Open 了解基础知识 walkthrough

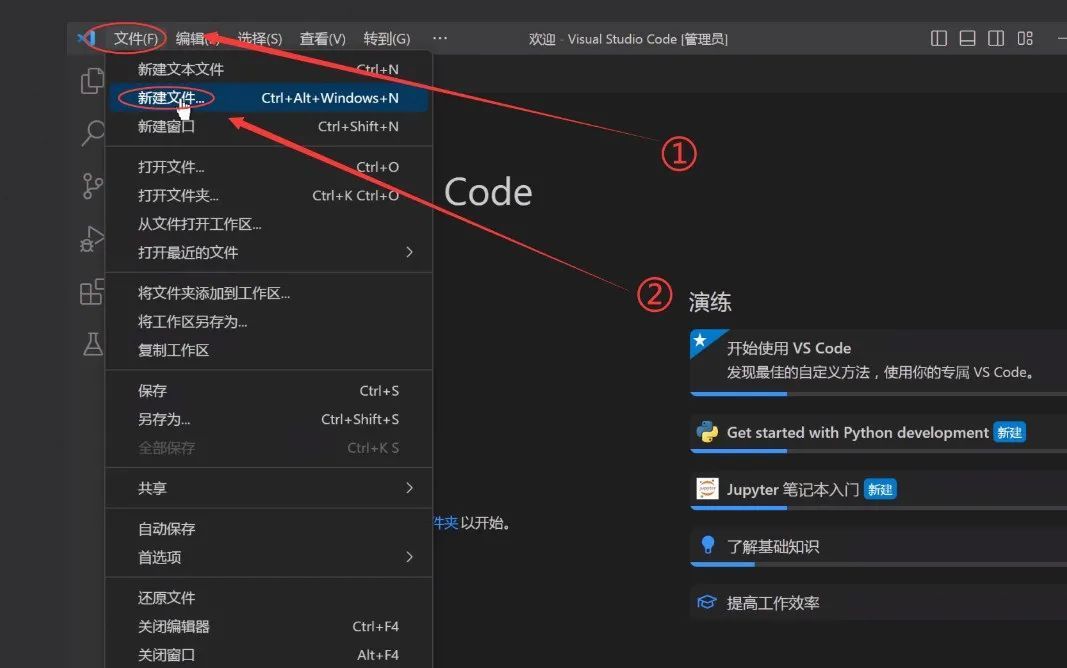point(879,546)
